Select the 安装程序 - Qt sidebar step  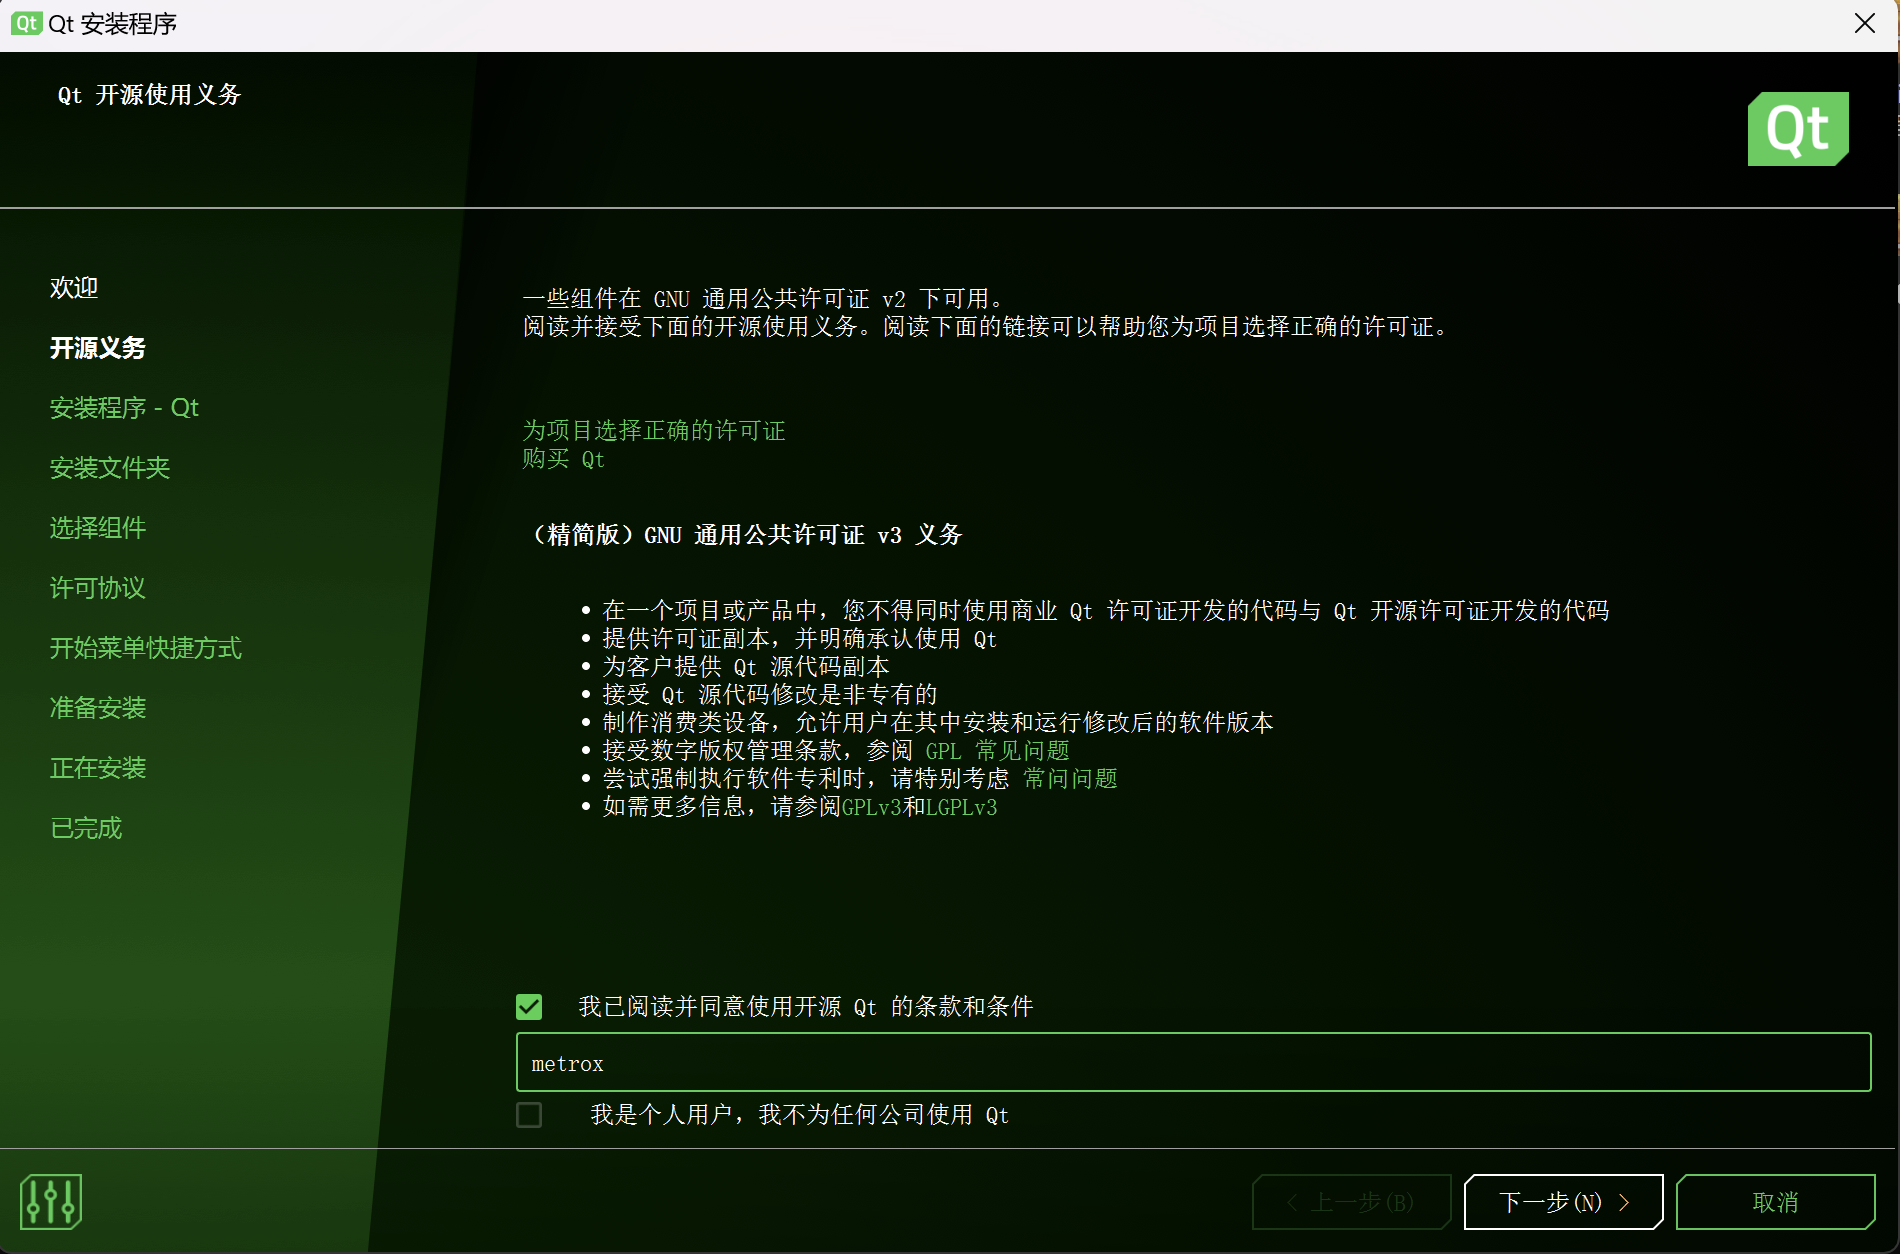(x=124, y=408)
